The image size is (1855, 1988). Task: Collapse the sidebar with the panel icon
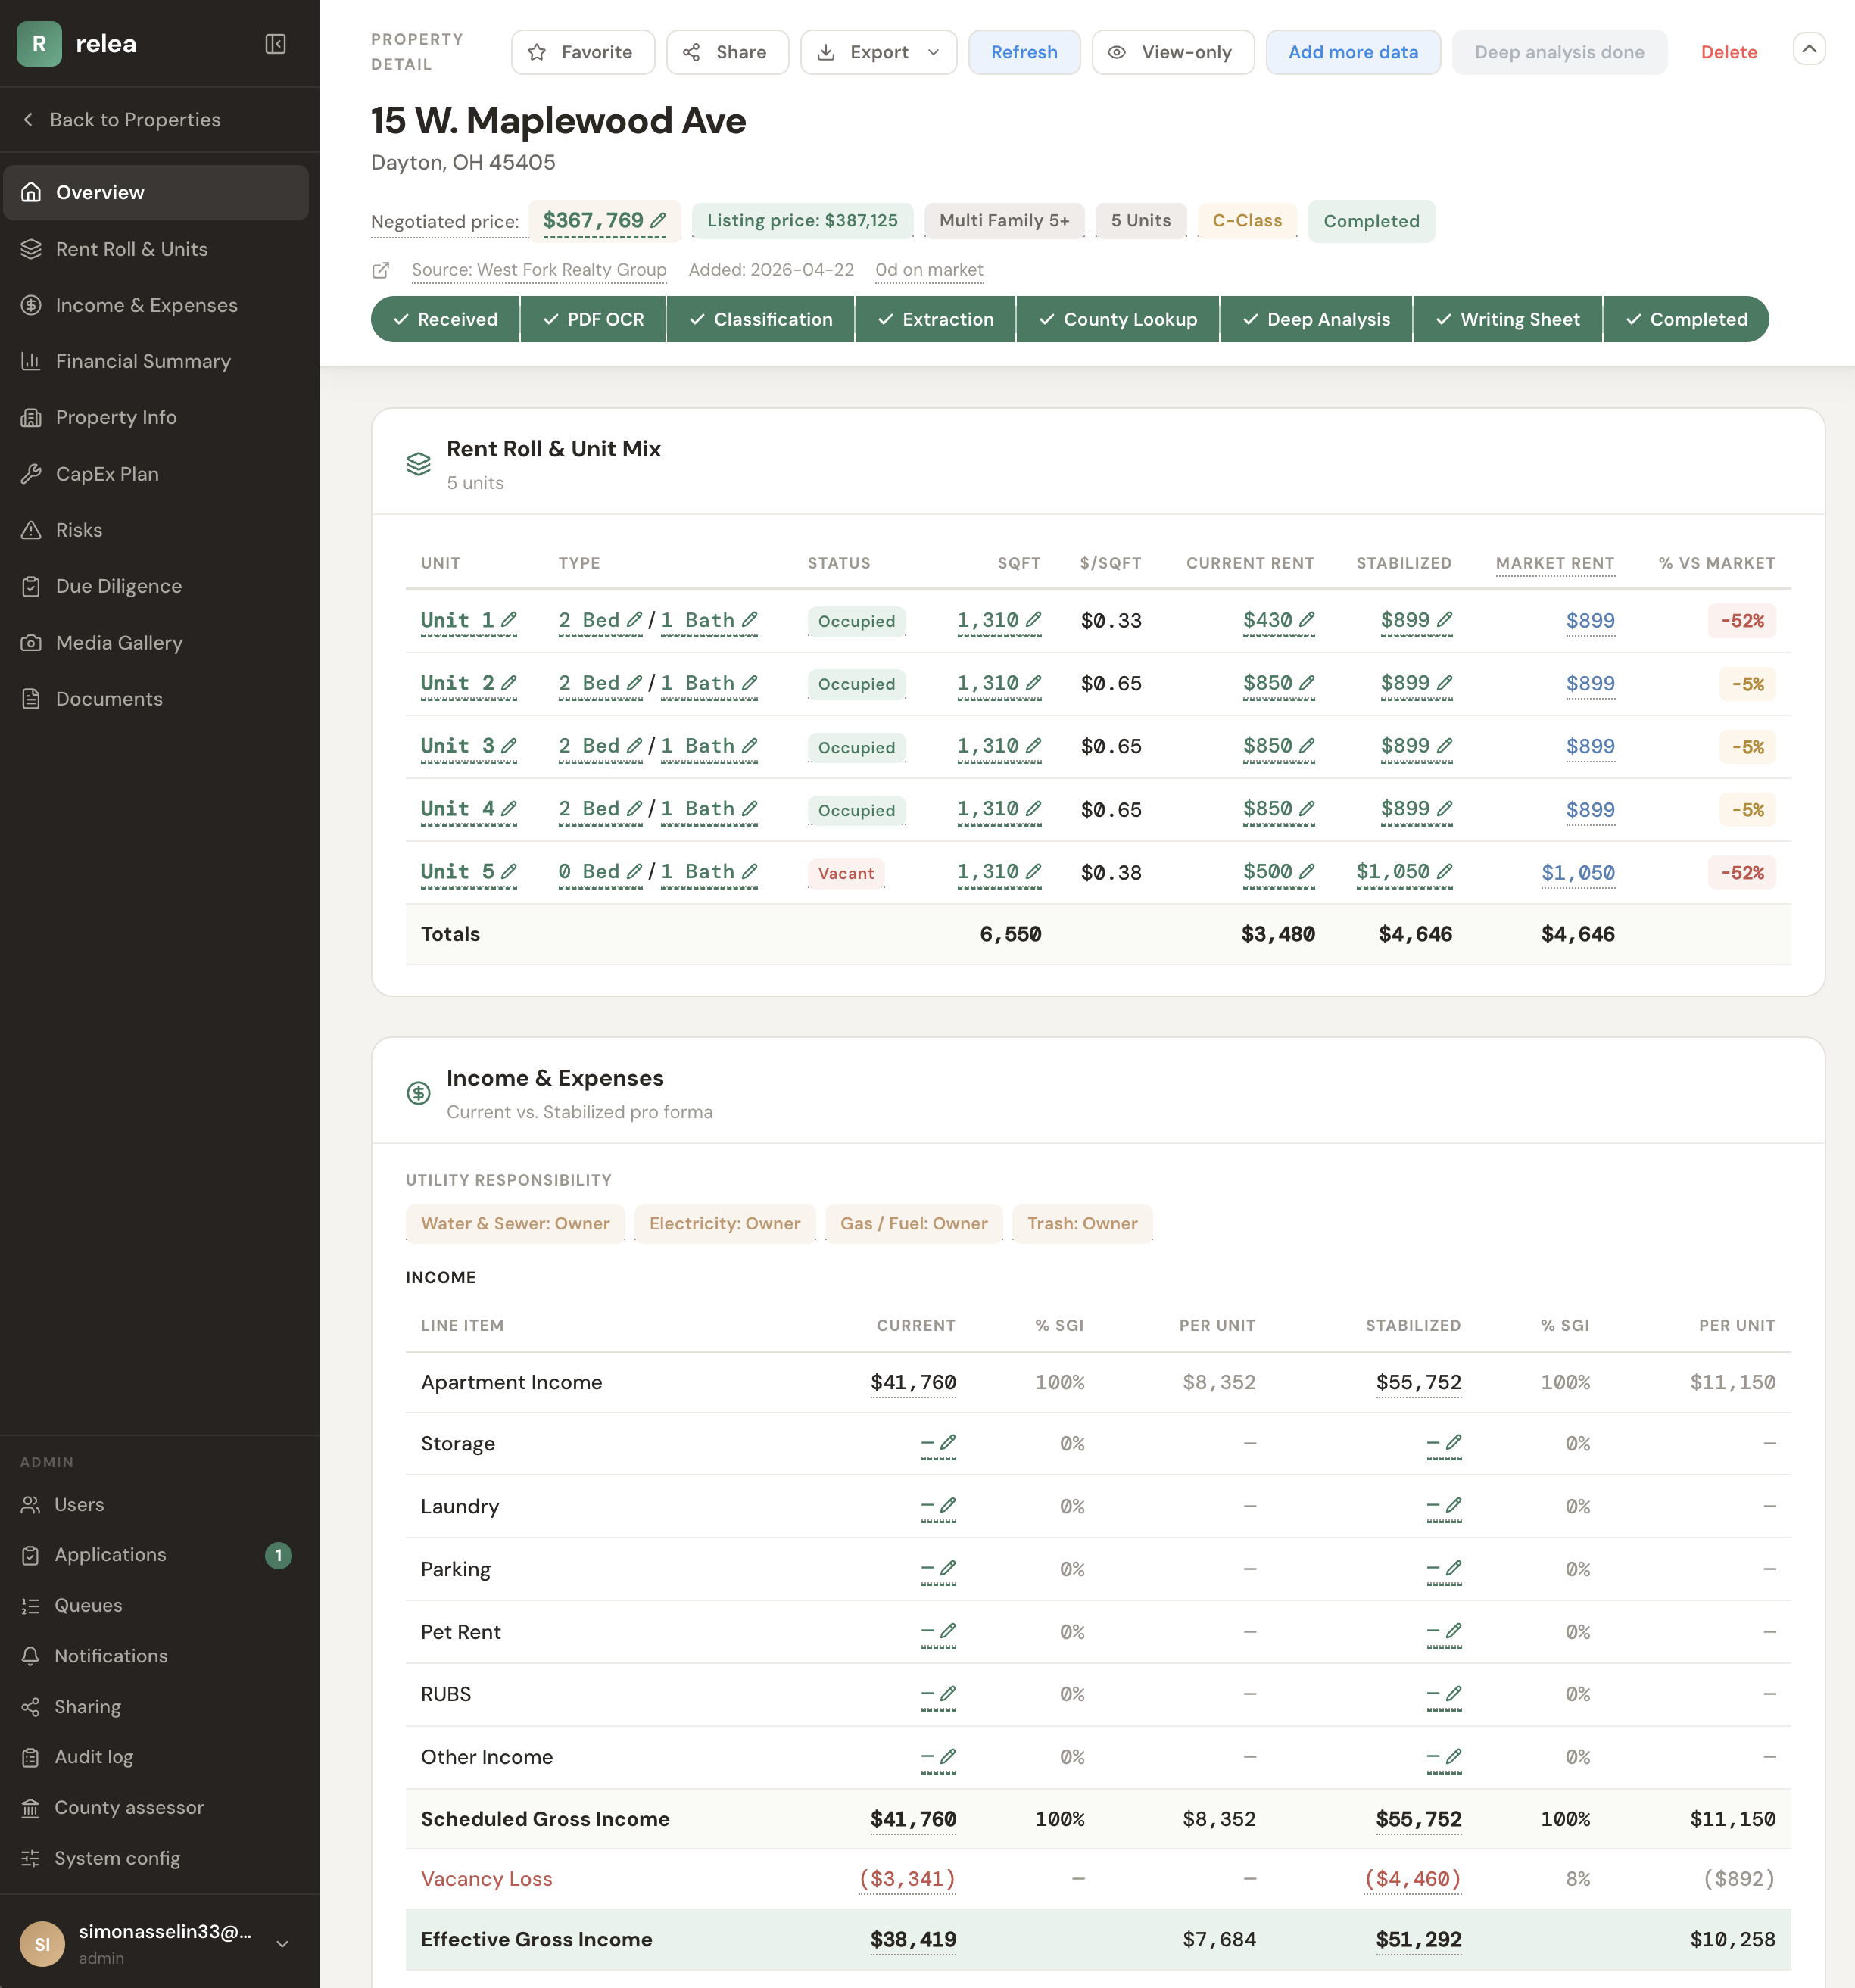275,44
